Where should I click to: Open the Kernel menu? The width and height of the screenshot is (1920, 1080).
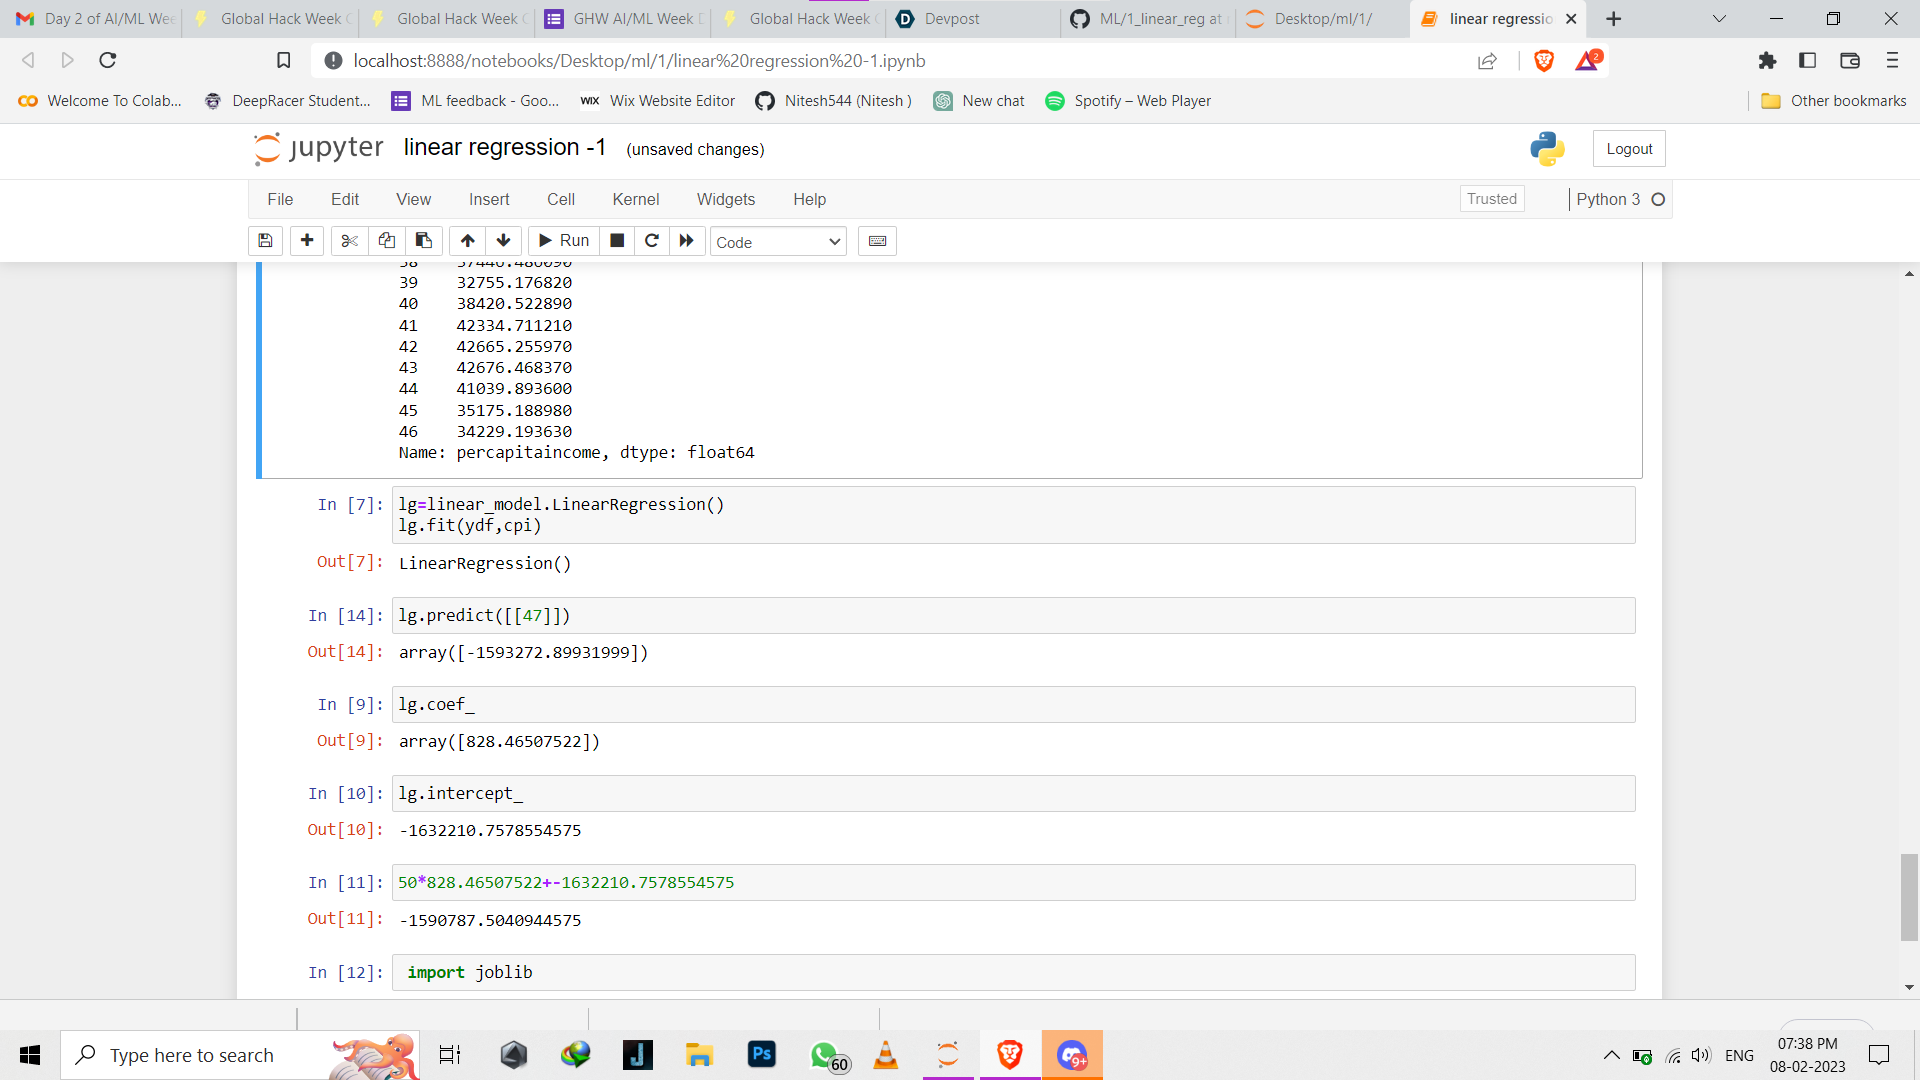pos(635,199)
